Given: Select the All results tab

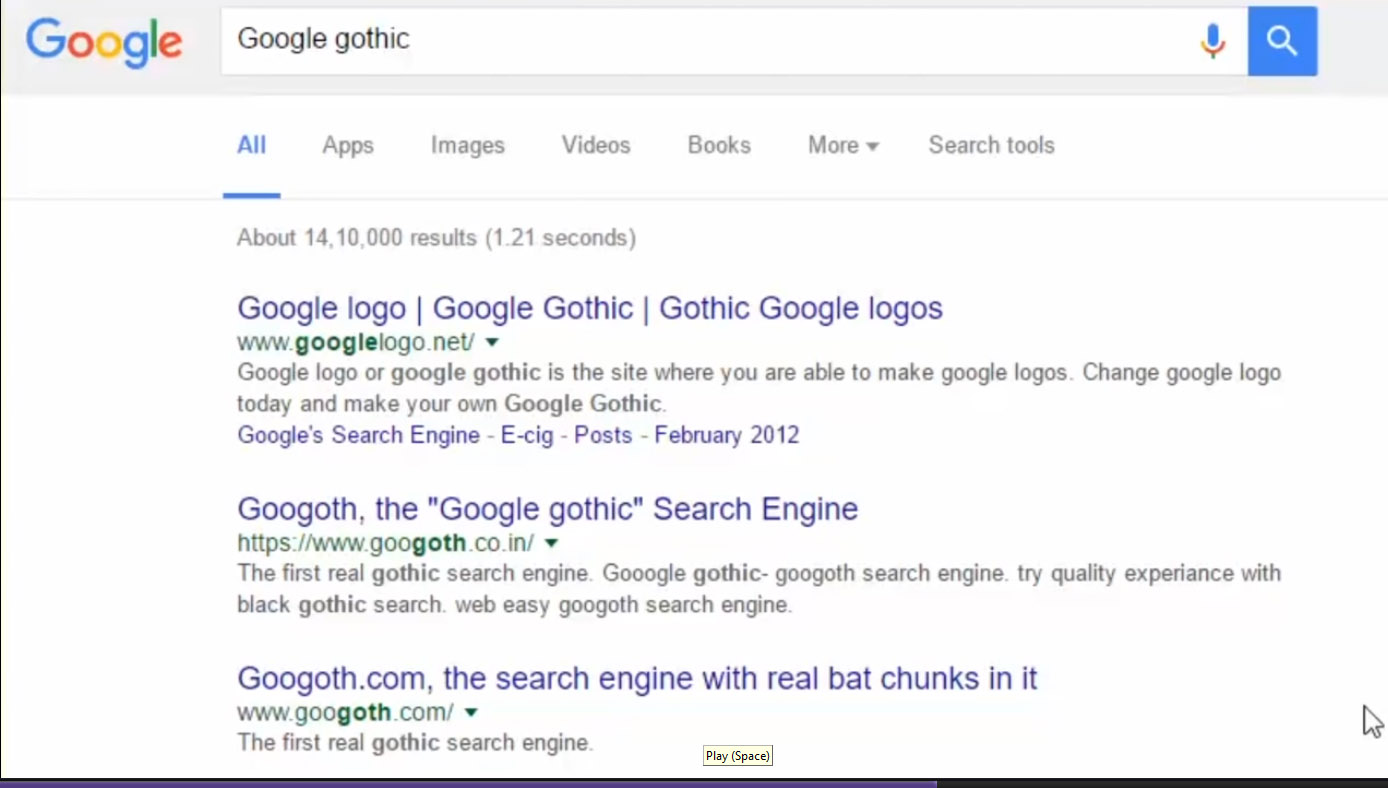Looking at the screenshot, I should pyautogui.click(x=251, y=146).
